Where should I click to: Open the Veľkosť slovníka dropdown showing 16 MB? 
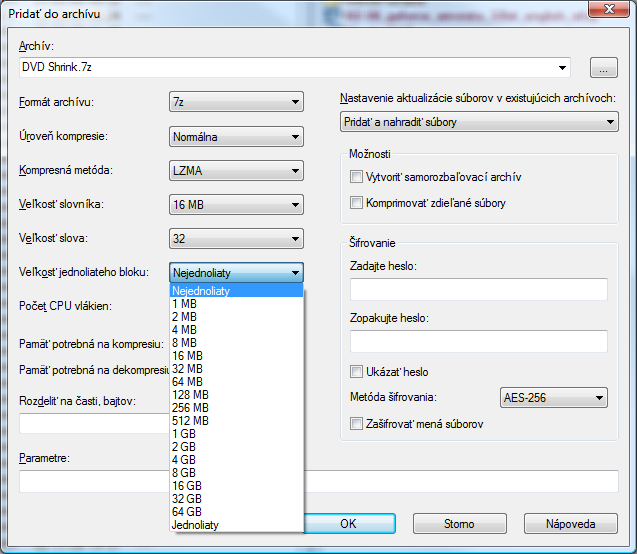click(x=236, y=205)
